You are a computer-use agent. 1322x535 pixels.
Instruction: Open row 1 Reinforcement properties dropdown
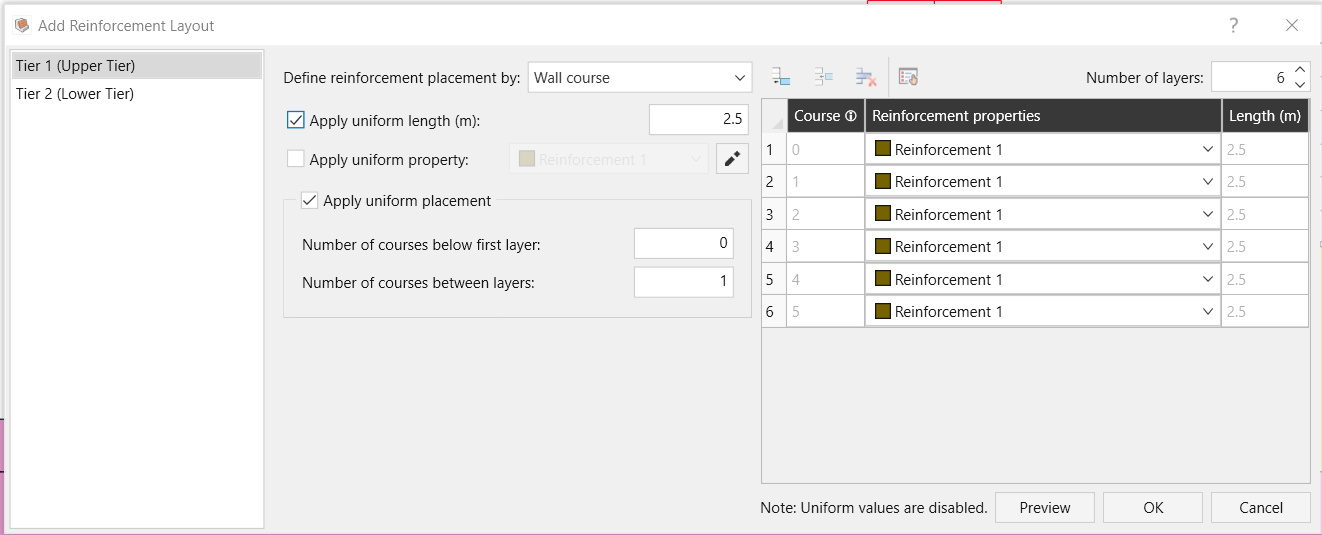pos(1042,150)
